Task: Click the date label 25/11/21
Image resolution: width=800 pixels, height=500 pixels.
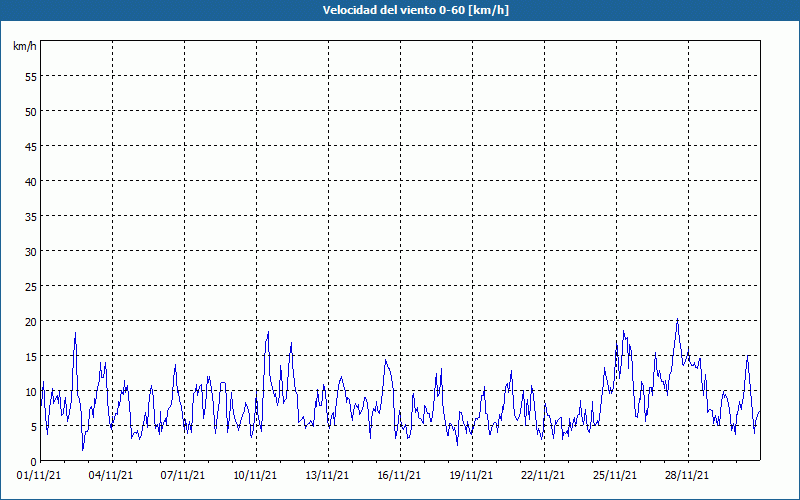Action: (x=615, y=475)
